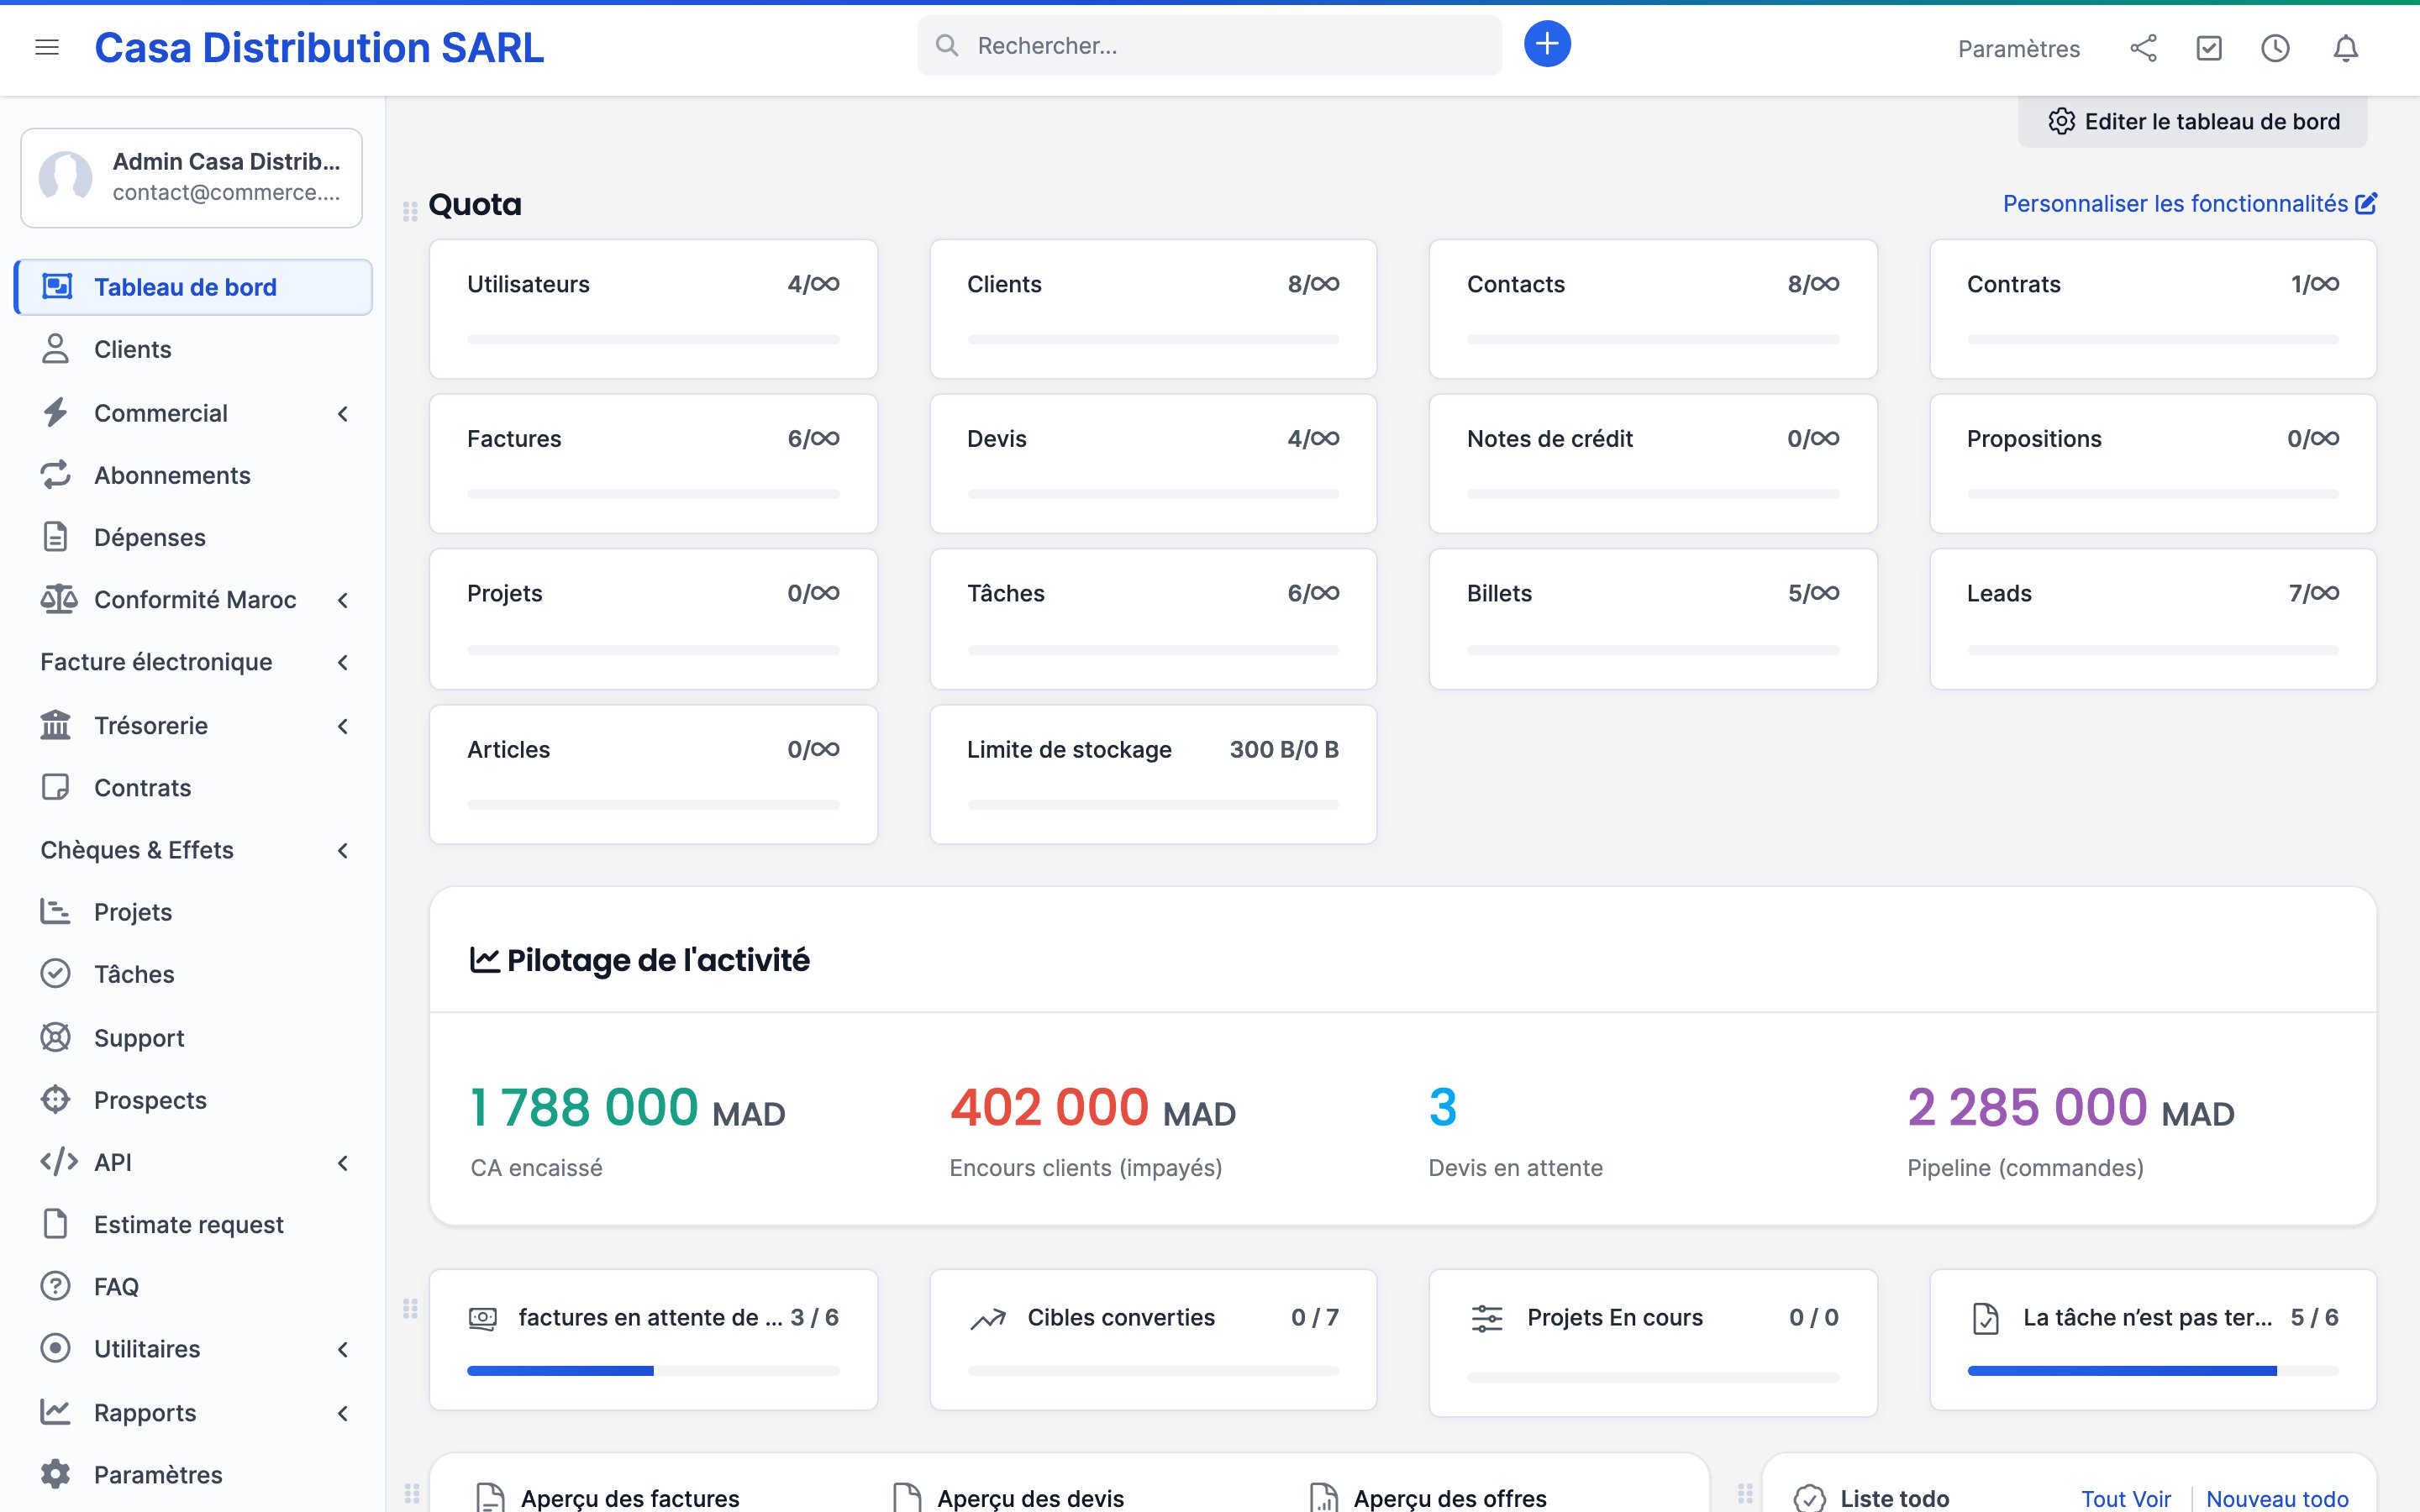
Task: Click Paramètres link in top header
Action: (x=2018, y=48)
